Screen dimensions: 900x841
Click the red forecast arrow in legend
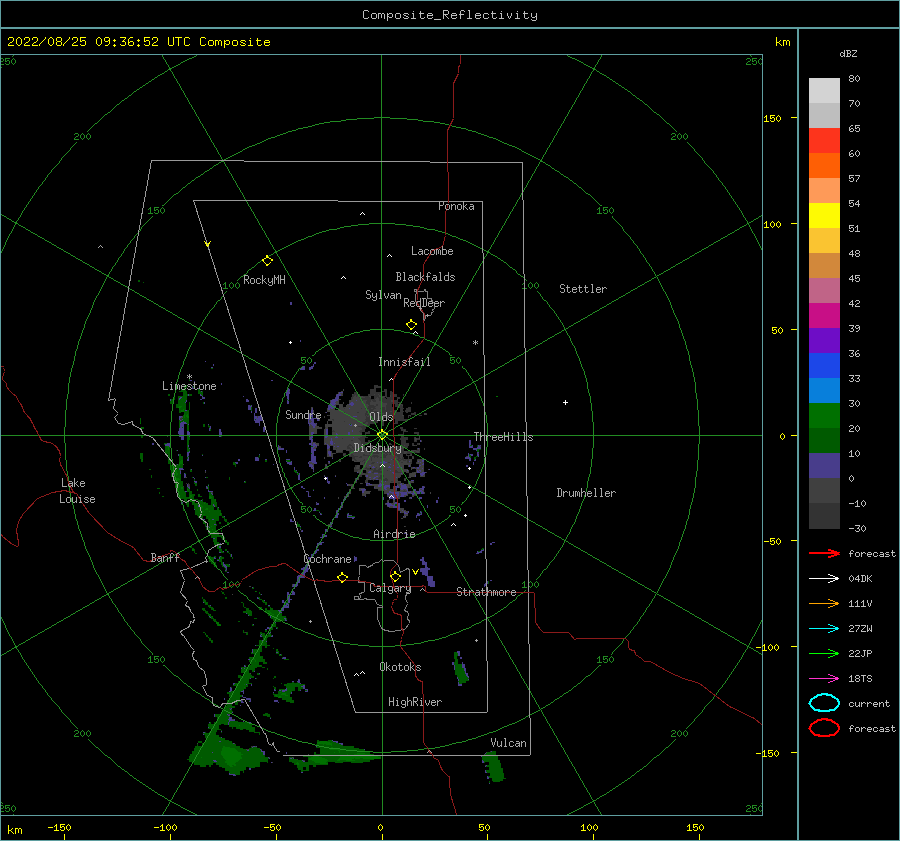(x=824, y=553)
